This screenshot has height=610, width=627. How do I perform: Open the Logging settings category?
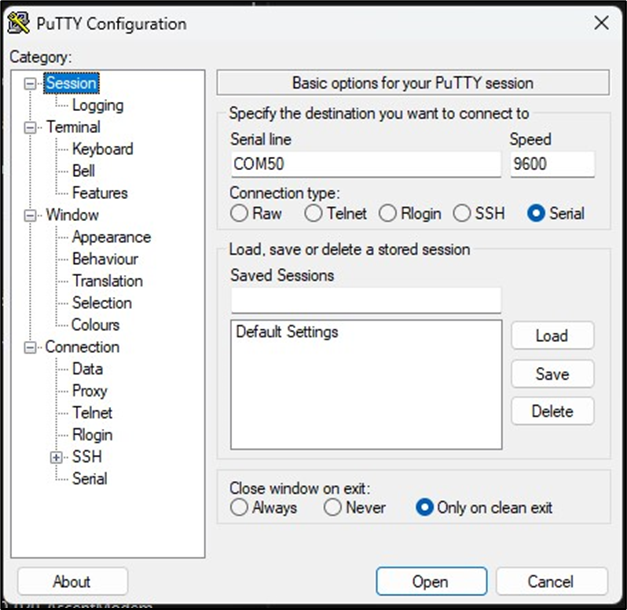(97, 105)
